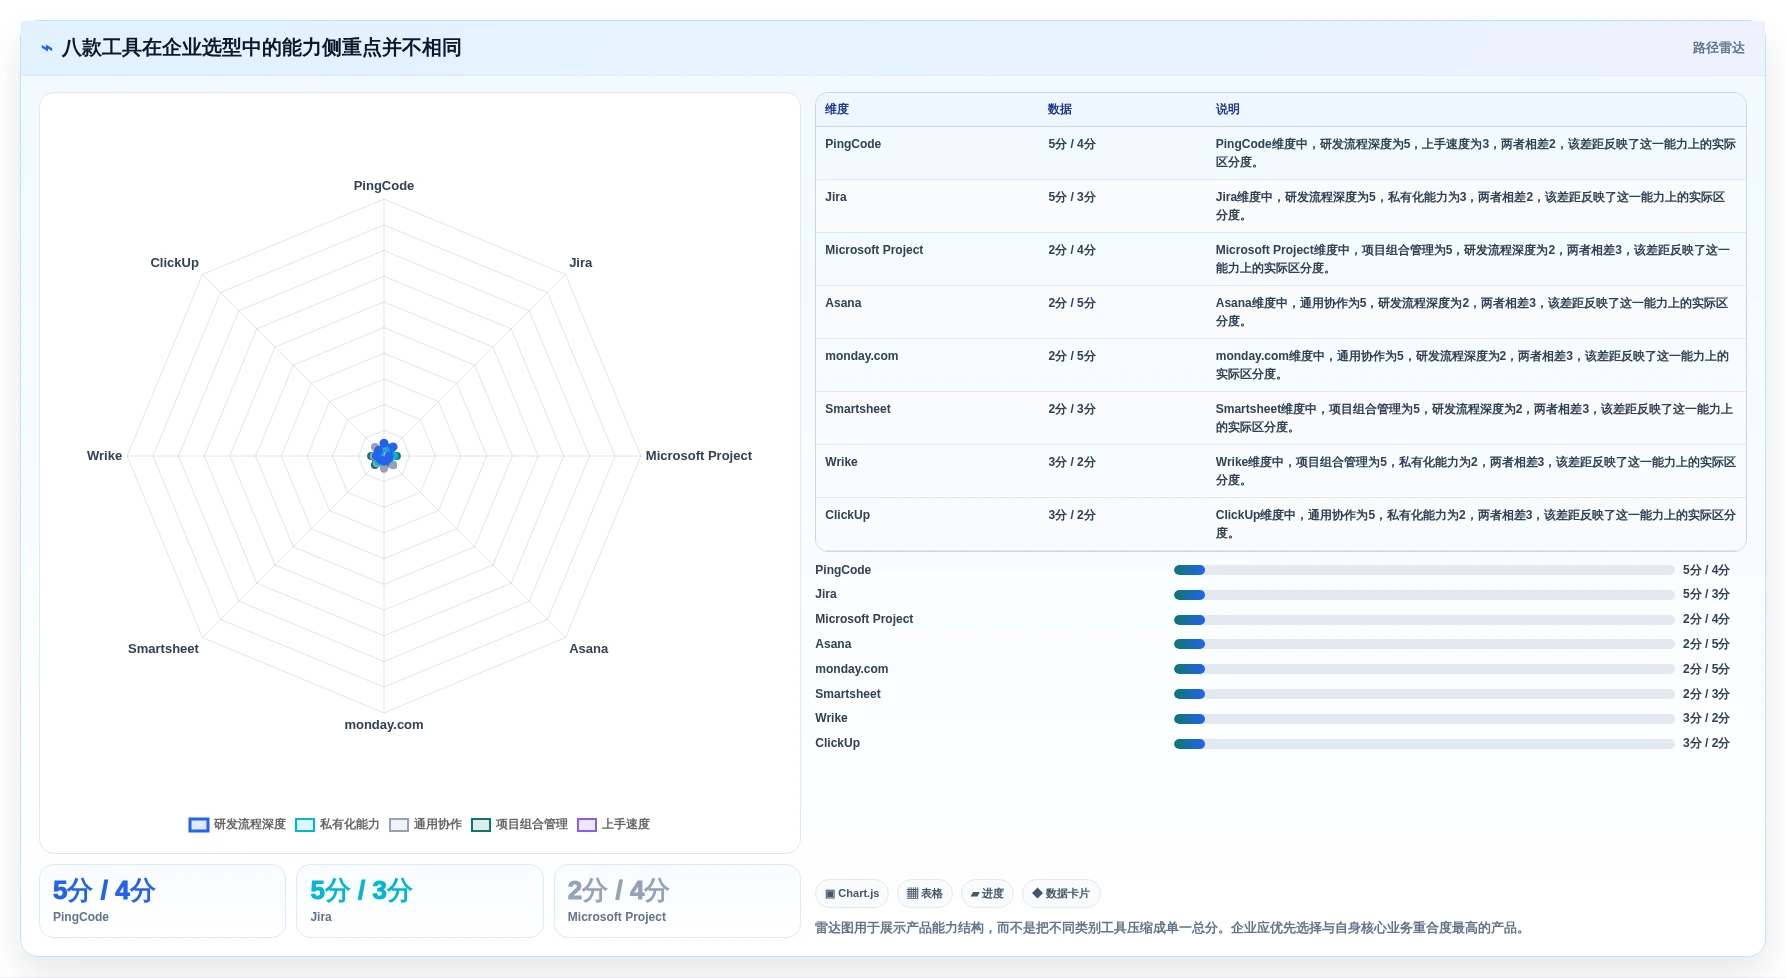Click monday.com axis label on radar chart
This screenshot has height=978, width=1786.
(384, 725)
